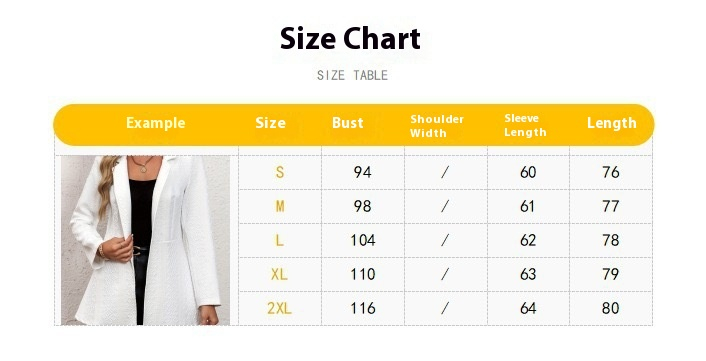Select the Example column header
706x361 pixels.
click(x=155, y=123)
